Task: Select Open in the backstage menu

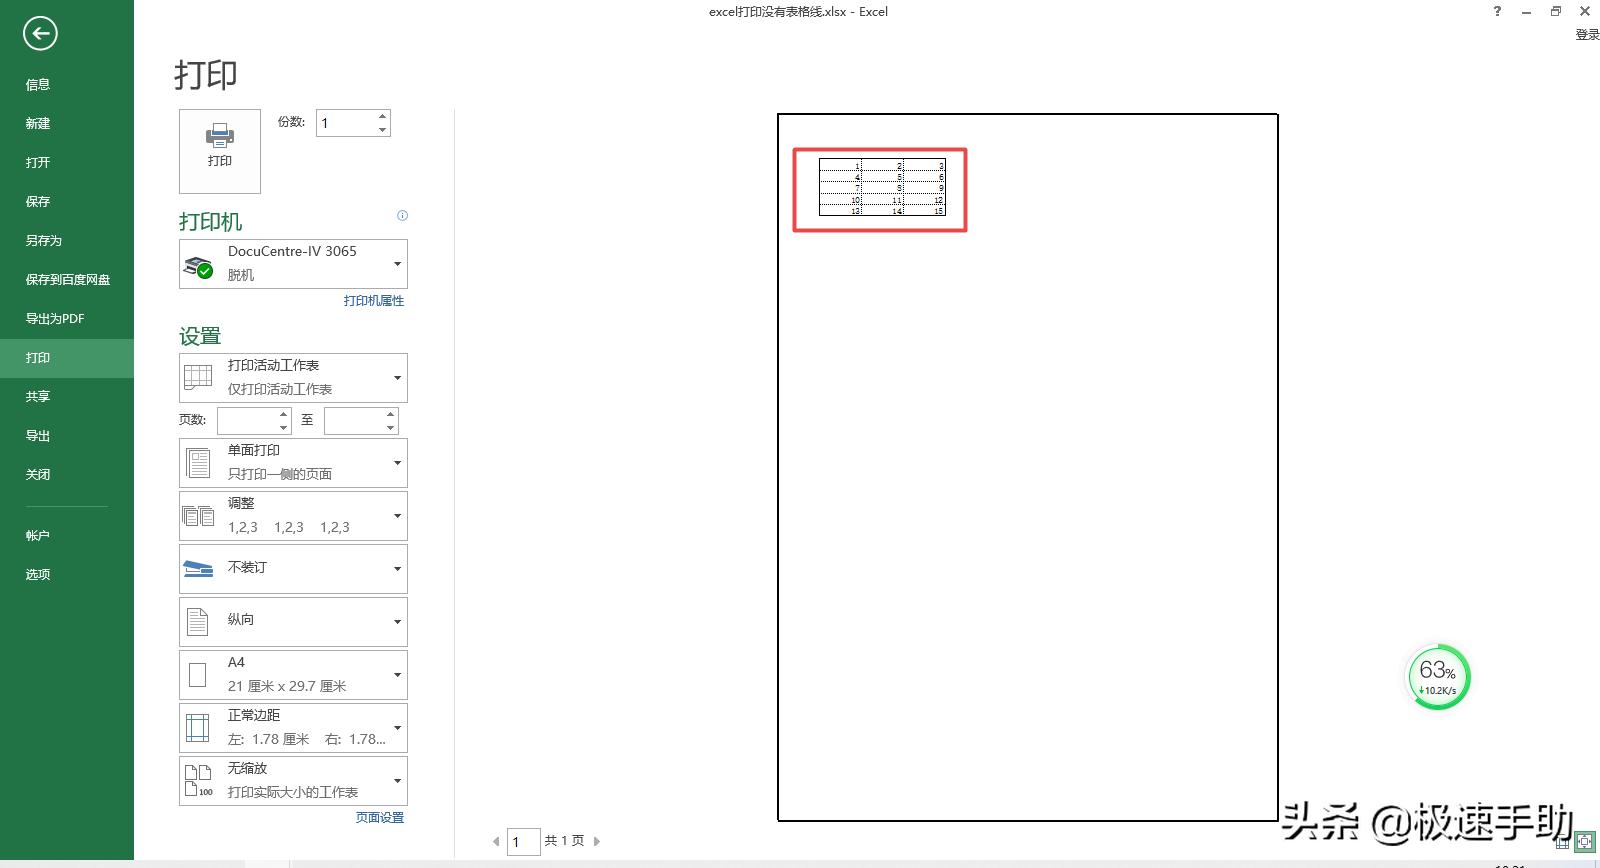Action: tap(67, 163)
